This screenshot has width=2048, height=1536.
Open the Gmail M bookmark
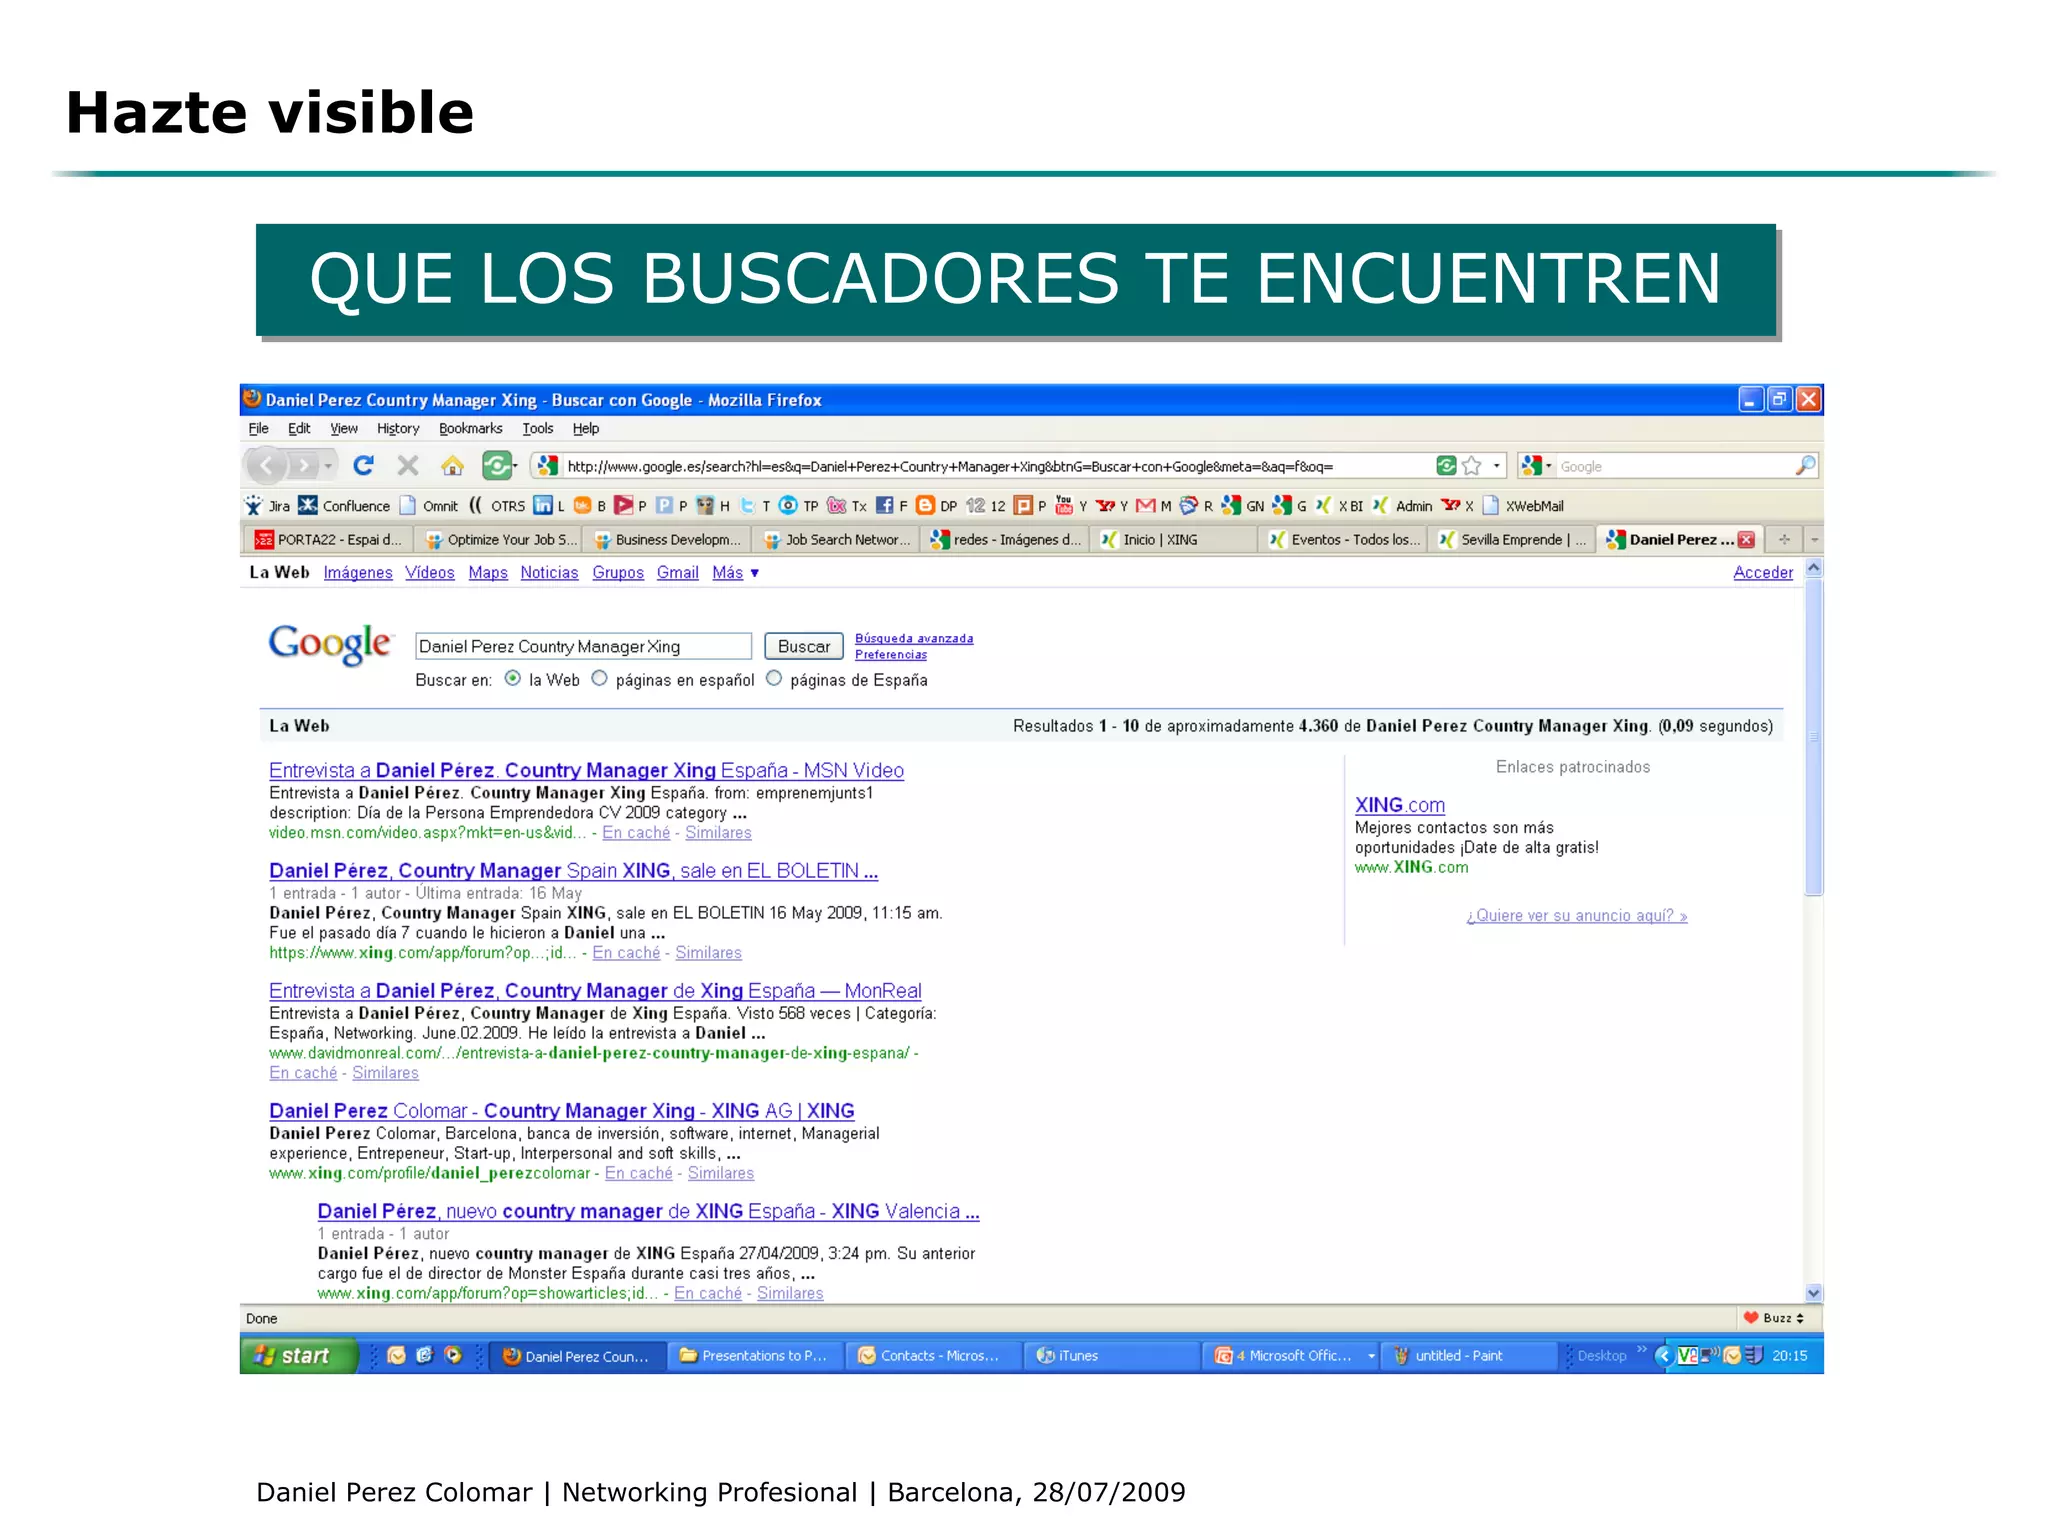click(x=1154, y=506)
